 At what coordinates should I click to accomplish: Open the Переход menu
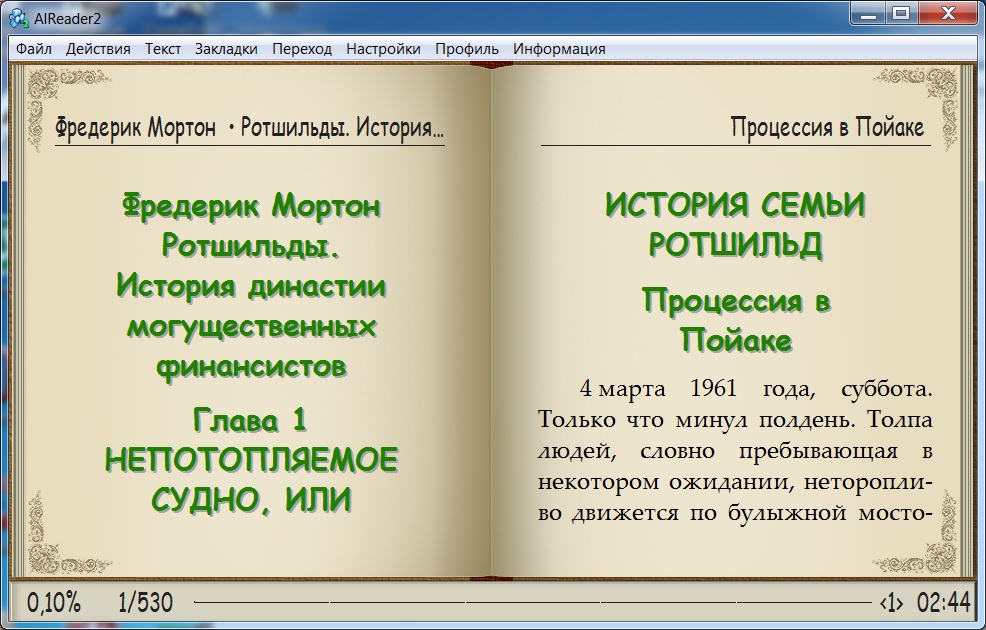pyautogui.click(x=302, y=49)
